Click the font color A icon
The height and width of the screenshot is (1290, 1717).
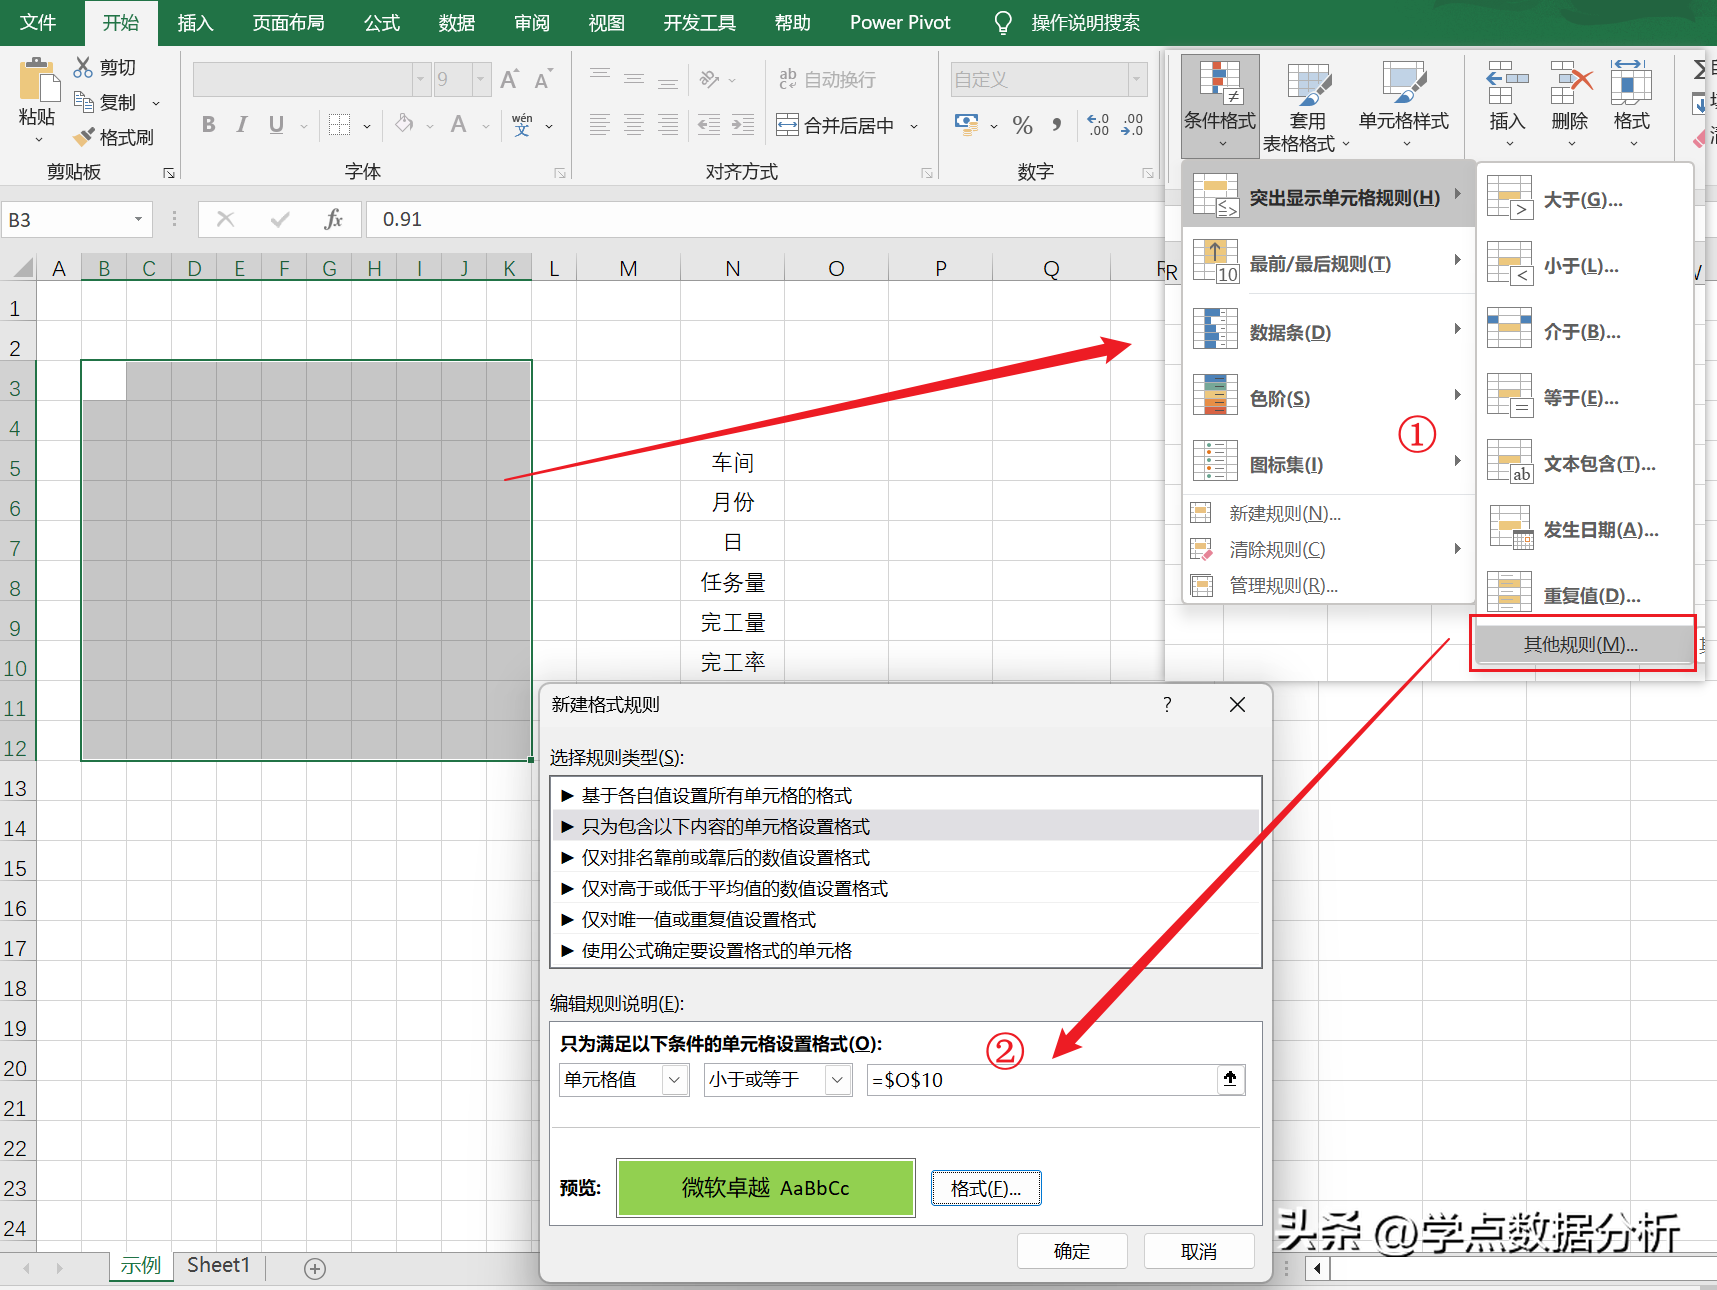point(458,125)
